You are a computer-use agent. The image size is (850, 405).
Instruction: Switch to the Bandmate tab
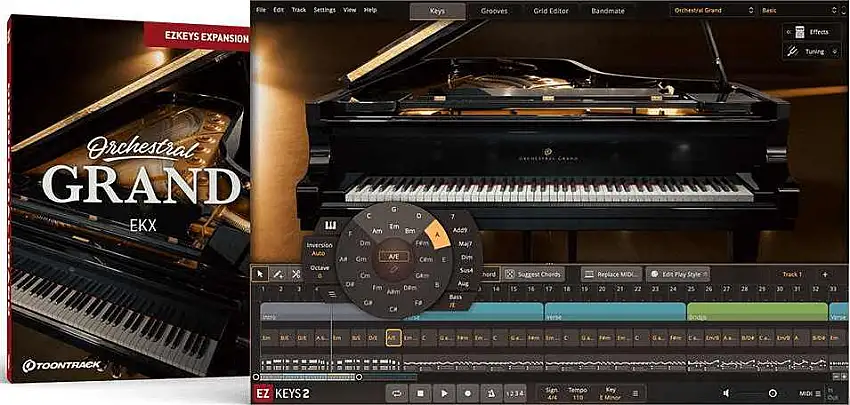pyautogui.click(x=608, y=11)
